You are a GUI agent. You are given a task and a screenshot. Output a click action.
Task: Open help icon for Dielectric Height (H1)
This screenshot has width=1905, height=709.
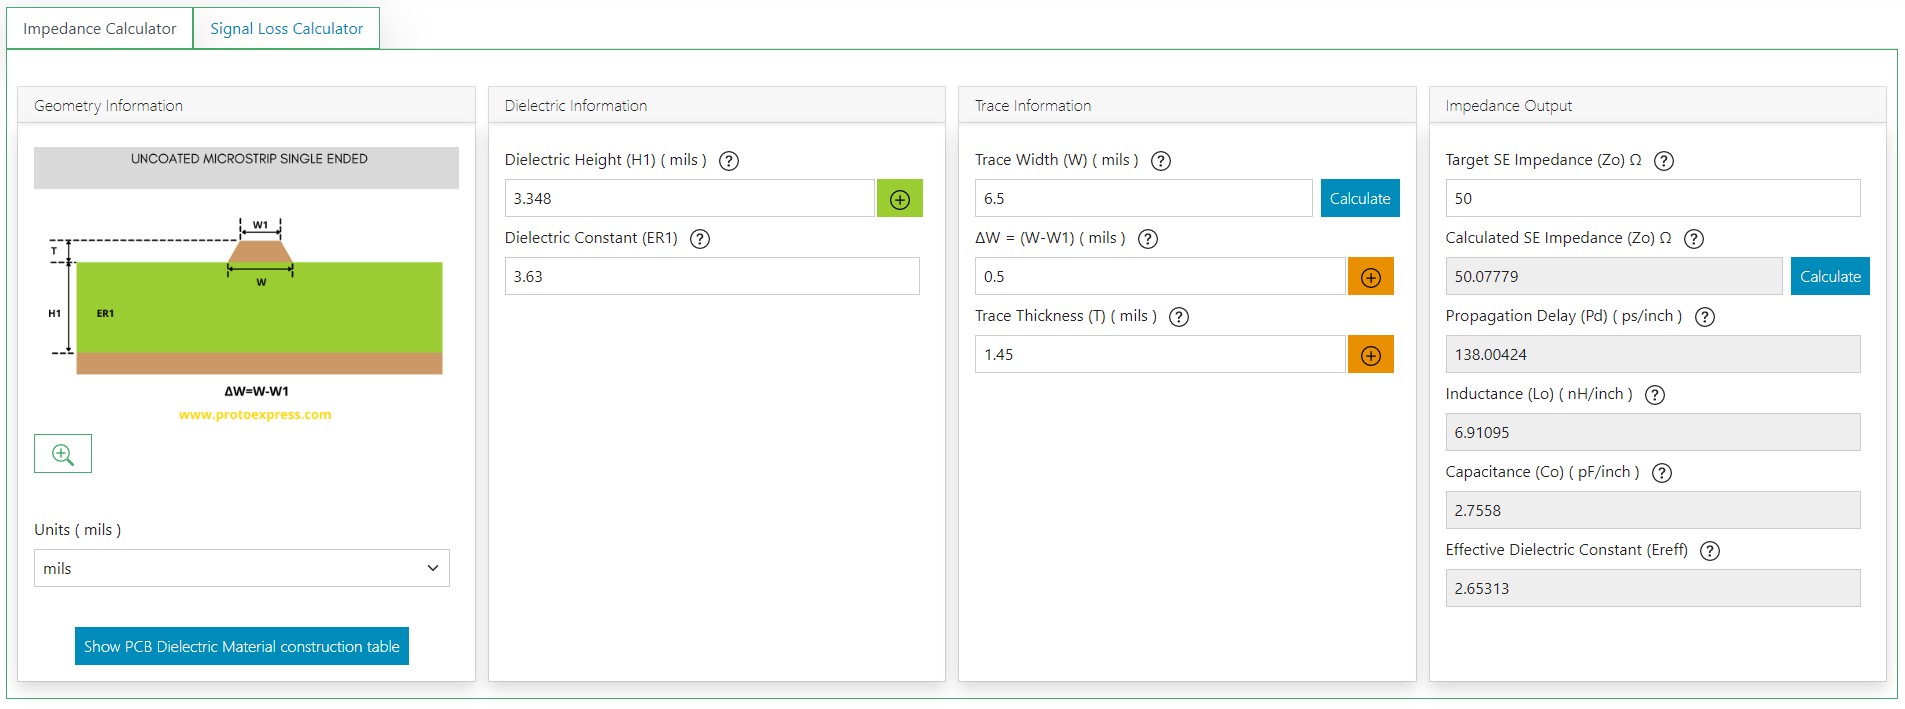pyautogui.click(x=729, y=161)
